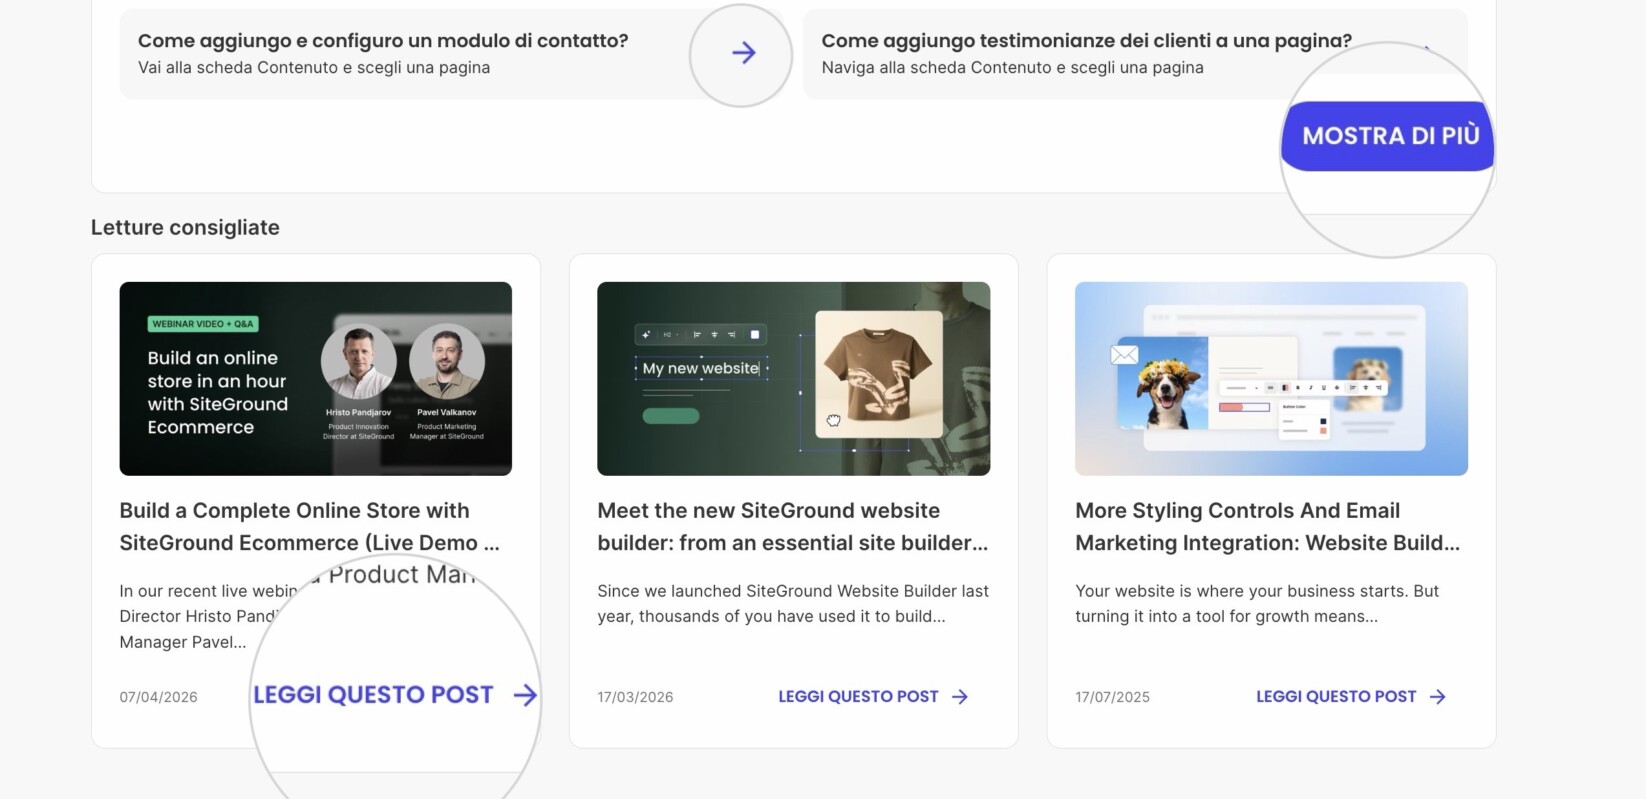Click the 'Letture consigliate' heading
This screenshot has width=1646, height=799.
click(x=185, y=228)
